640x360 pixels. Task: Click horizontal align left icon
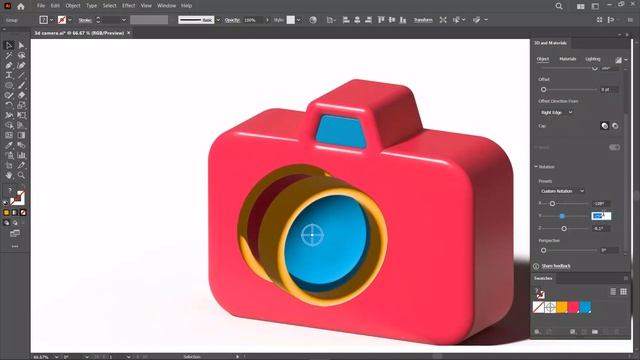point(346,20)
